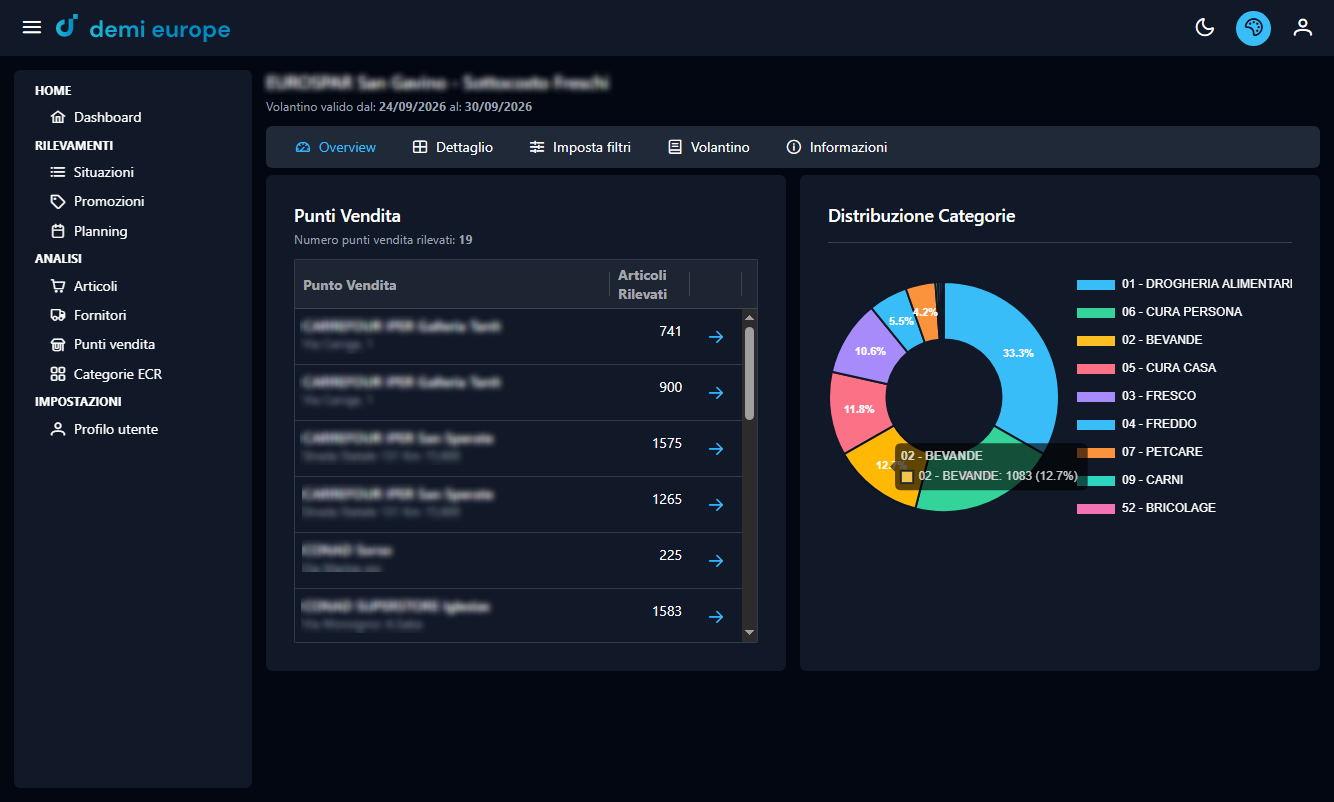The width and height of the screenshot is (1334, 802).
Task: Open Fornitori in the sidebar
Action: pyautogui.click(x=88, y=315)
